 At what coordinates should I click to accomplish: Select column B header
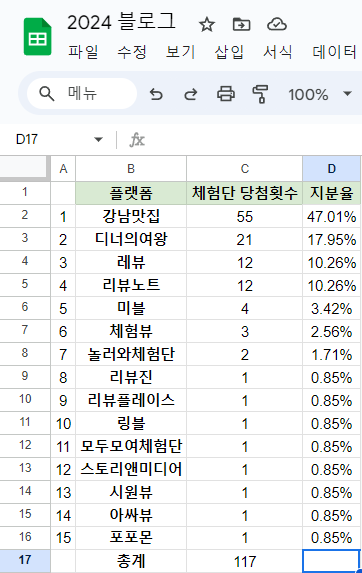pyautogui.click(x=131, y=168)
